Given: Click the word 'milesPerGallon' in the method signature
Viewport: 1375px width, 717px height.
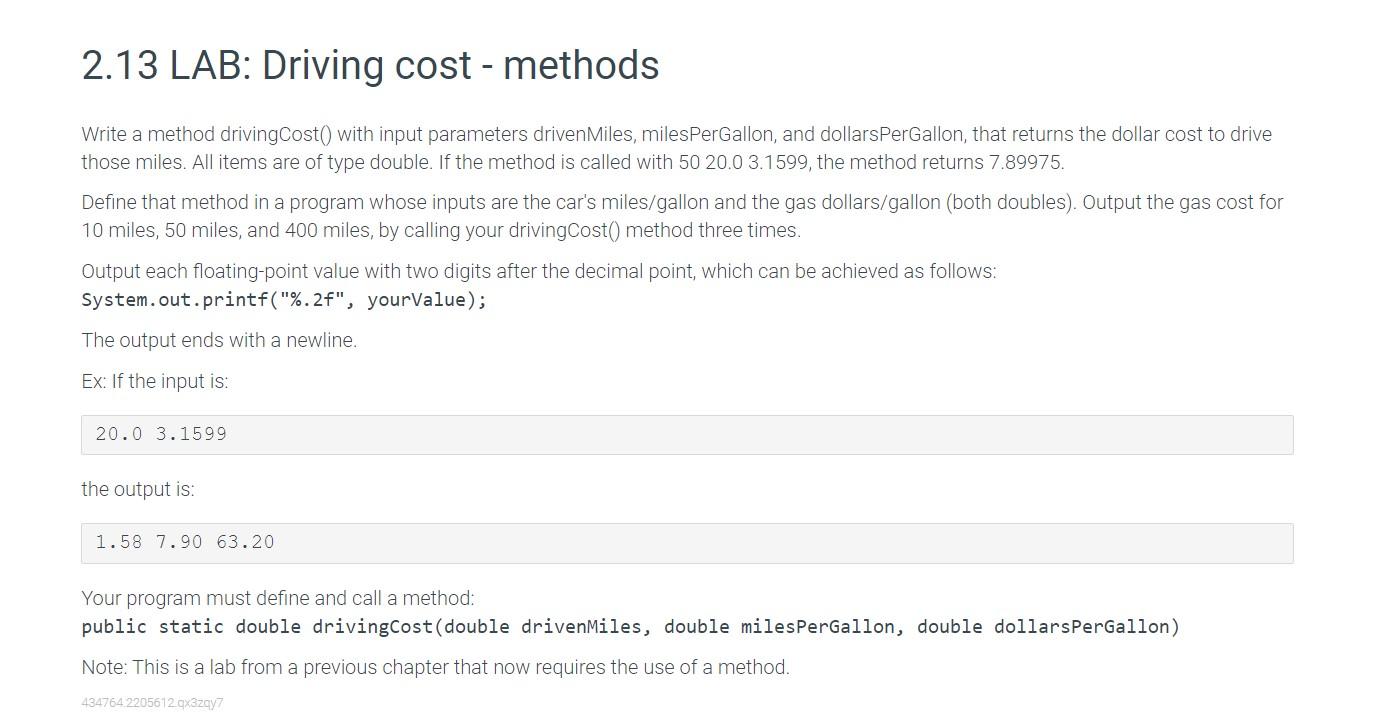Looking at the screenshot, I should coord(817,627).
